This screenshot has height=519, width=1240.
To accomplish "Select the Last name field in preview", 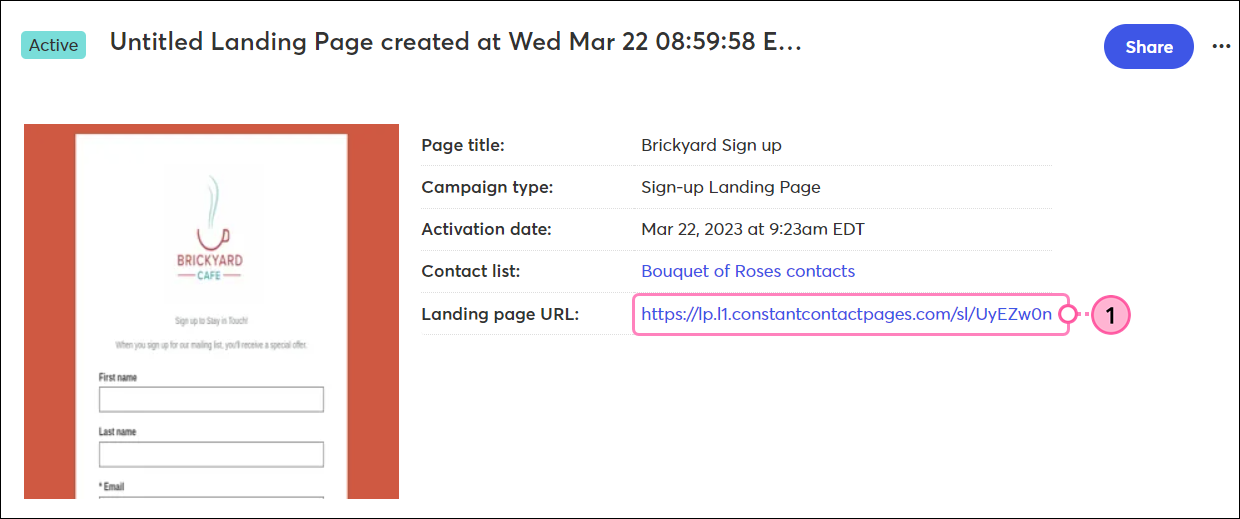I will [211, 454].
